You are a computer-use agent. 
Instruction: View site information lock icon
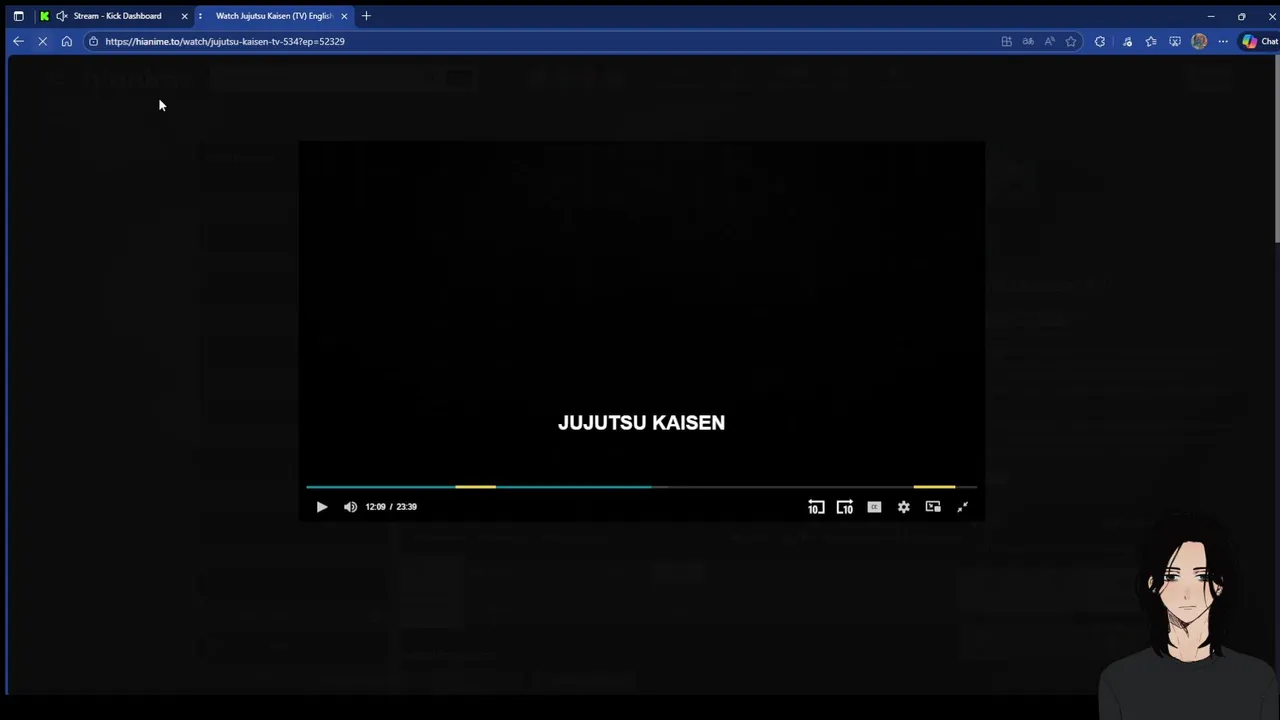(x=93, y=41)
